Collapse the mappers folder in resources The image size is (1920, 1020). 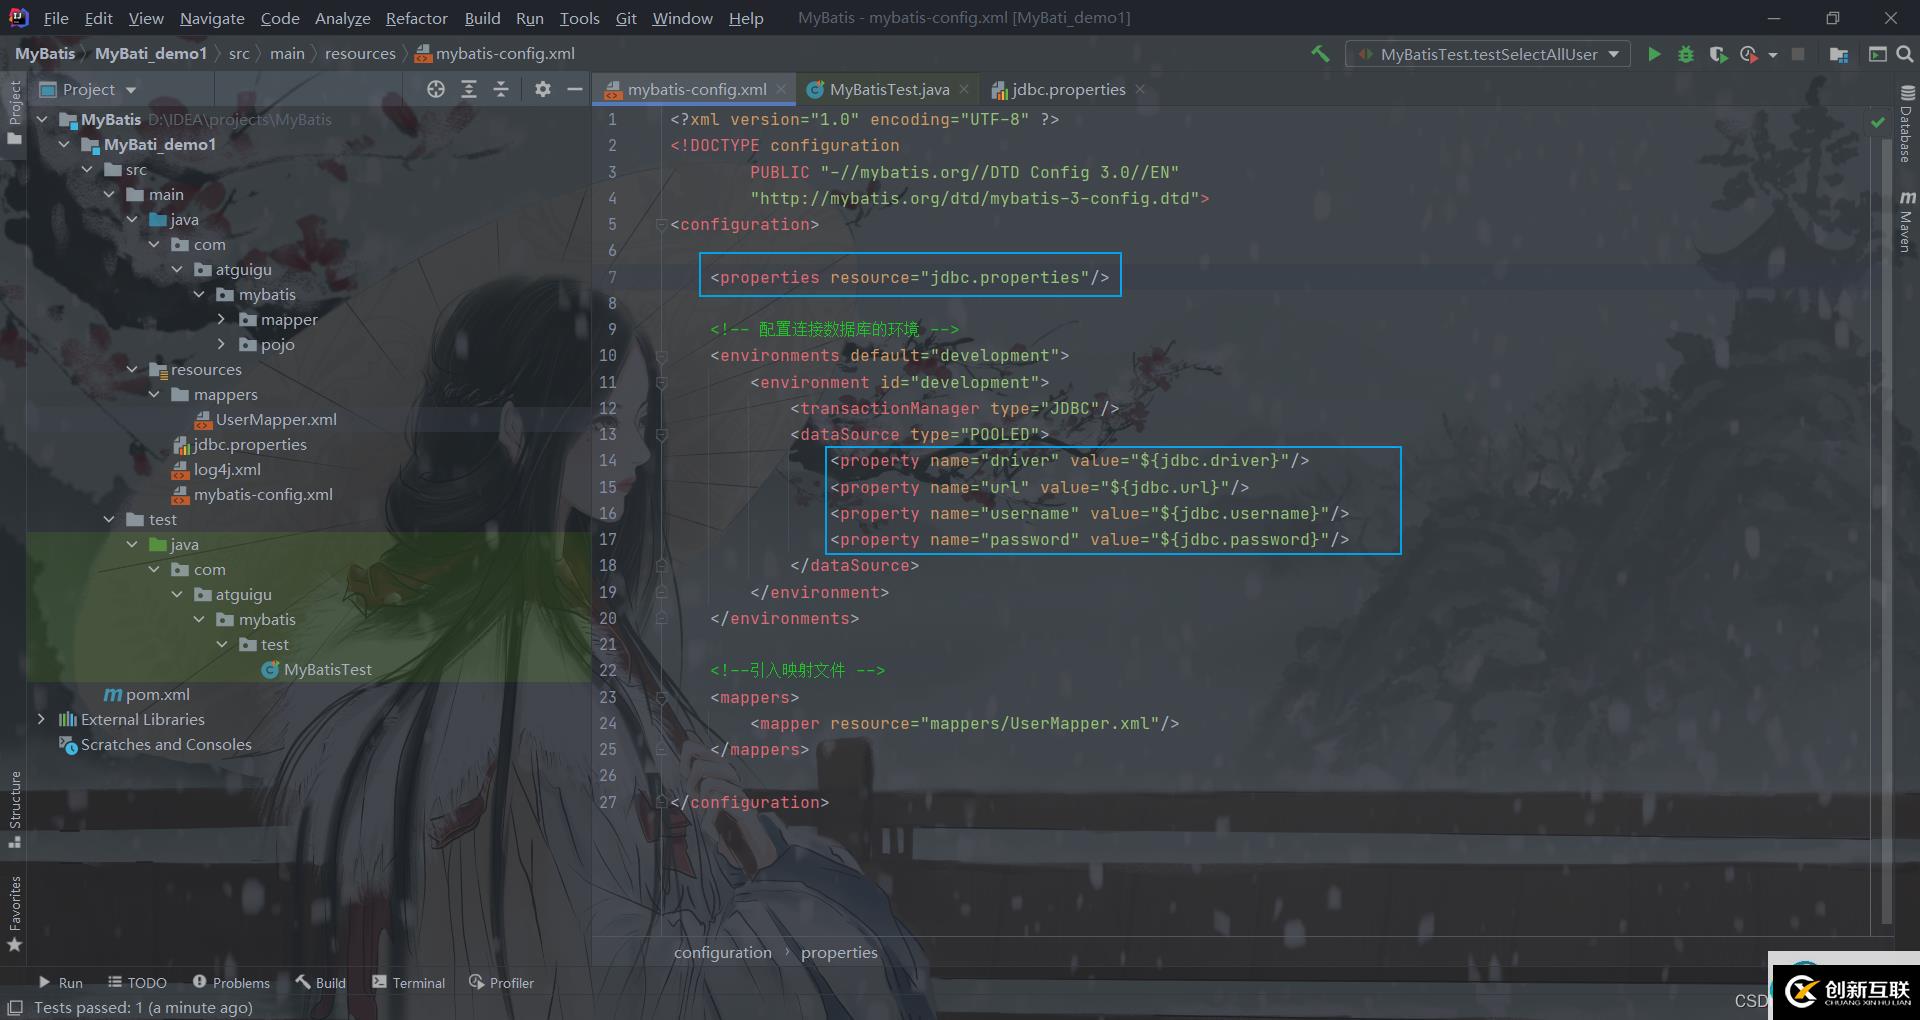tap(154, 394)
